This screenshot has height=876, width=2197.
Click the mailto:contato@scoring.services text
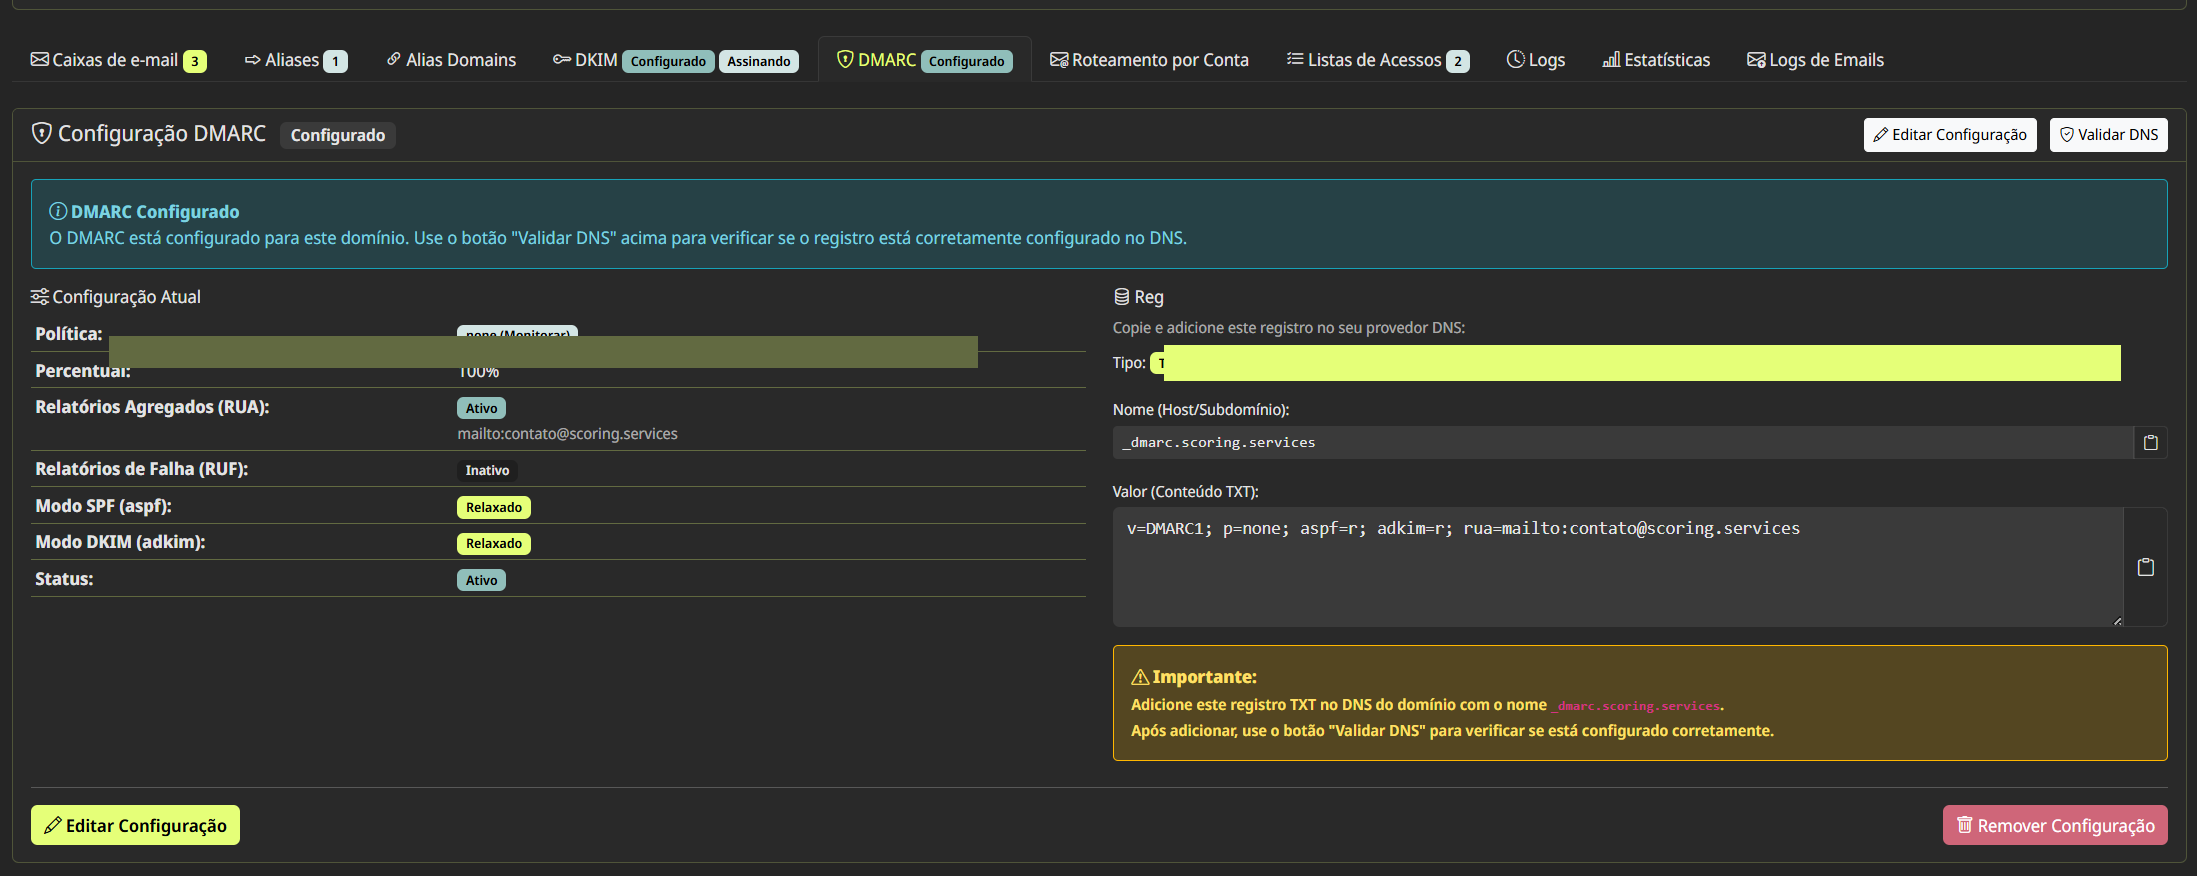tap(567, 434)
